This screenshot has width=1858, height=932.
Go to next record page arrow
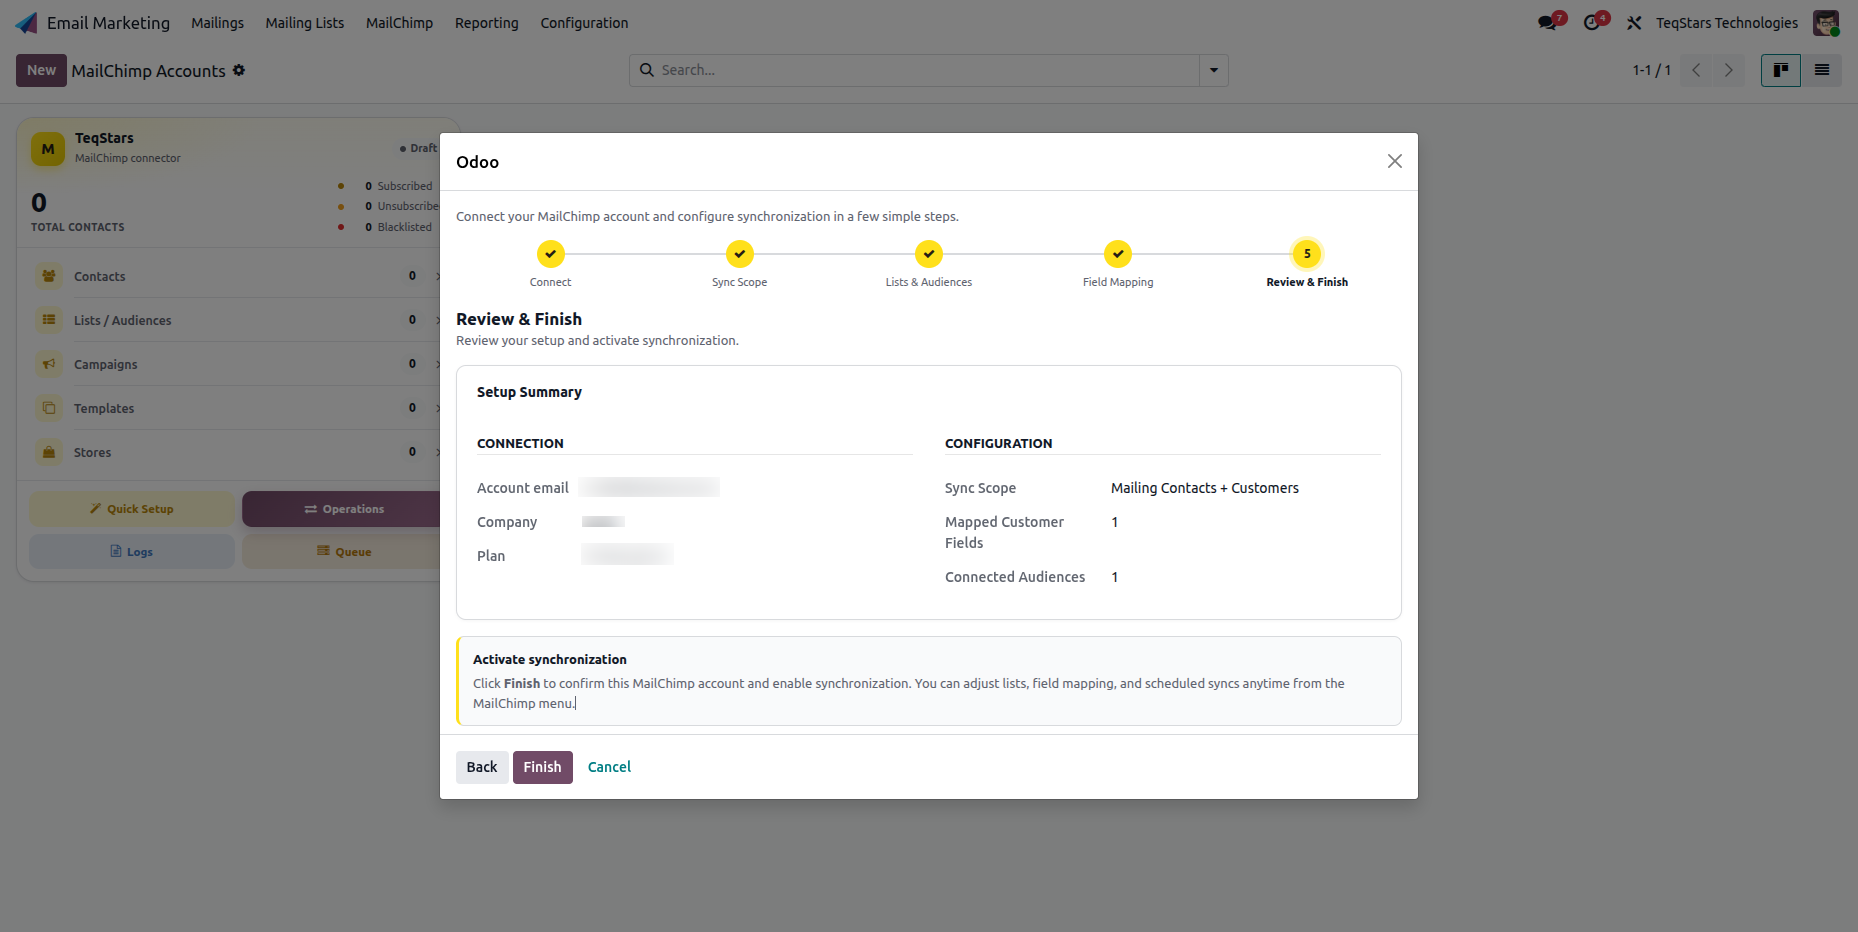[x=1728, y=70]
